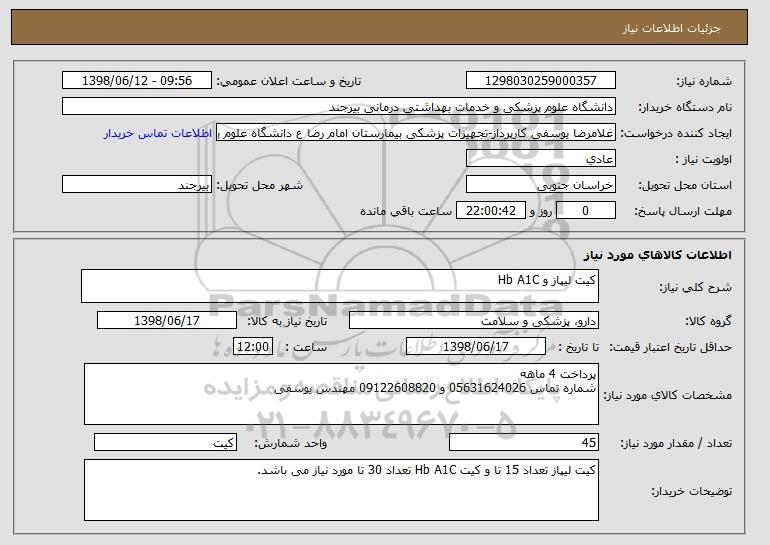The width and height of the screenshot is (770, 545).
Task: Click the goods group field دارو، پزشکی و سلامت
Action: click(x=474, y=321)
